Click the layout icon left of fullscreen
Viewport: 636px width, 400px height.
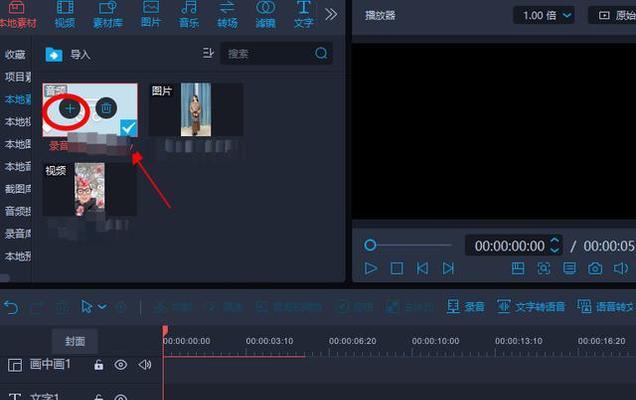[x=518, y=269]
